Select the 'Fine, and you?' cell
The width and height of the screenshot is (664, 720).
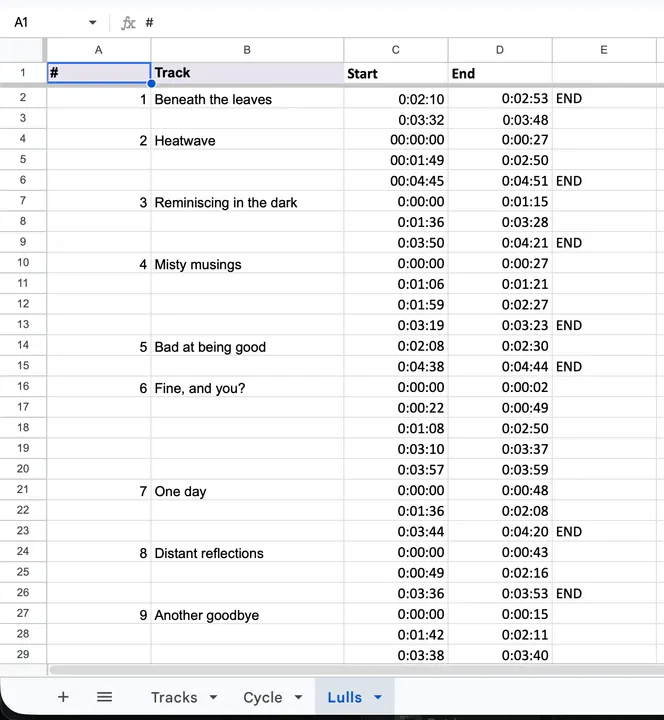pos(247,388)
